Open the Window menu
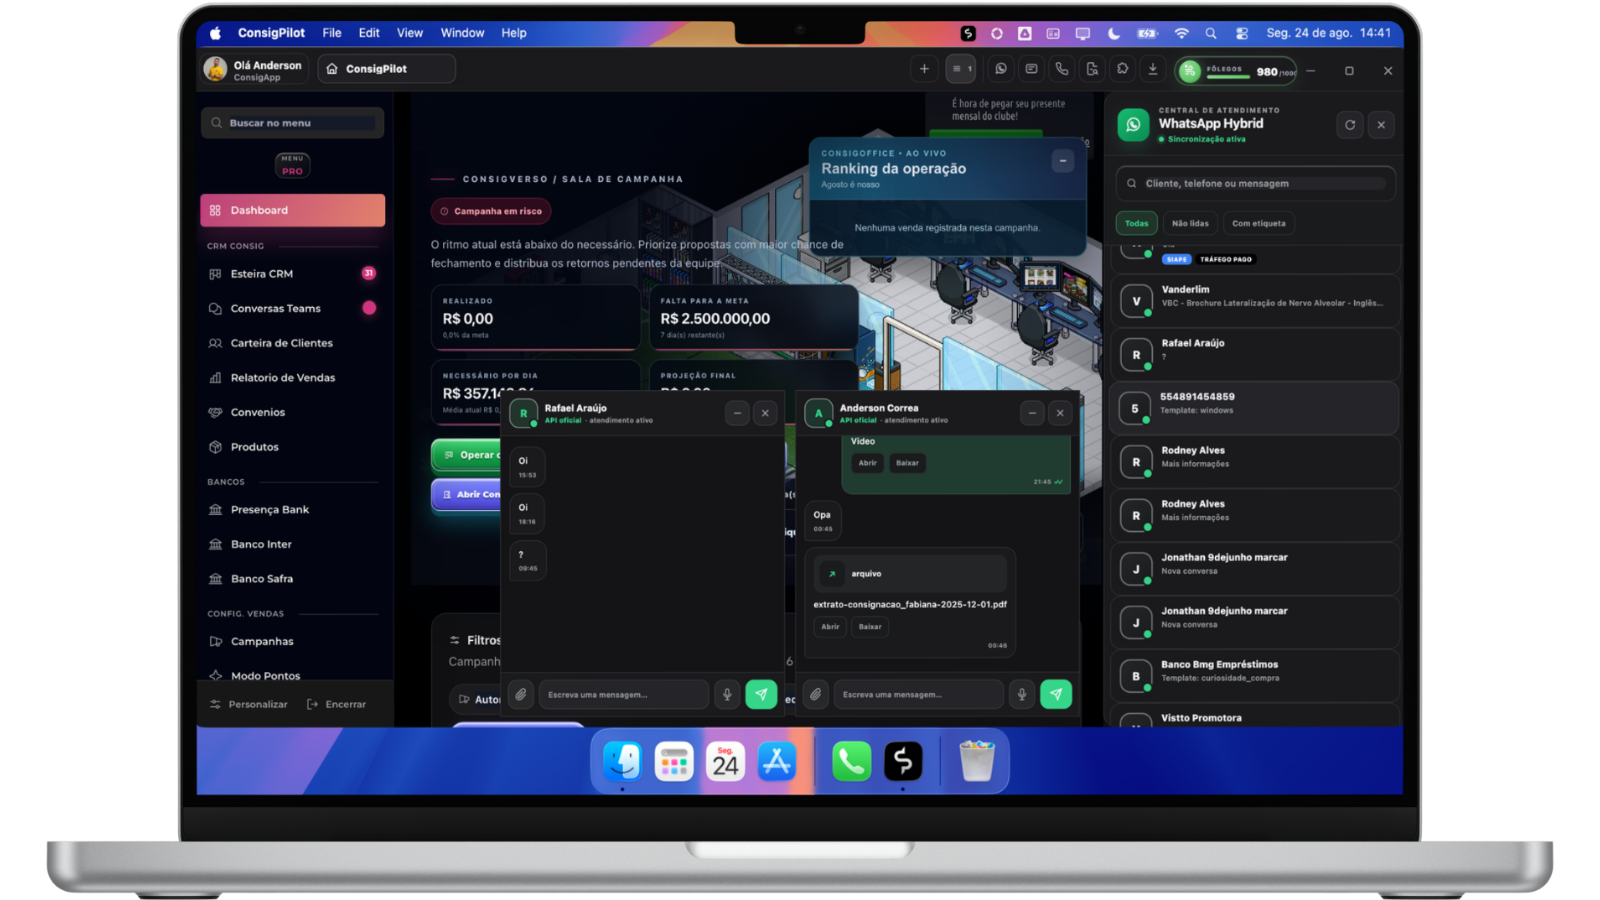1600x900 pixels. pos(462,33)
